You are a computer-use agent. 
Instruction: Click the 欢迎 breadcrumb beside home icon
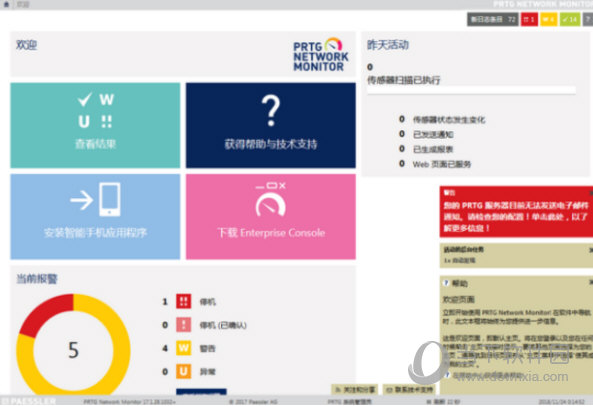pyautogui.click(x=23, y=5)
